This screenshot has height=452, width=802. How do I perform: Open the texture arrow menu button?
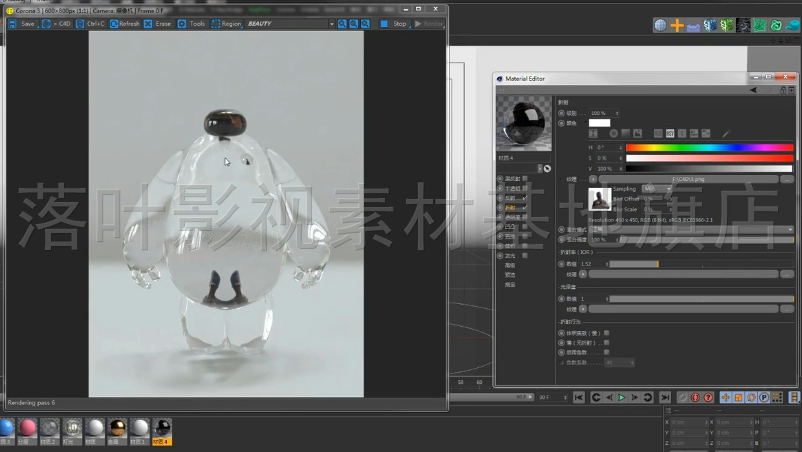(x=593, y=179)
